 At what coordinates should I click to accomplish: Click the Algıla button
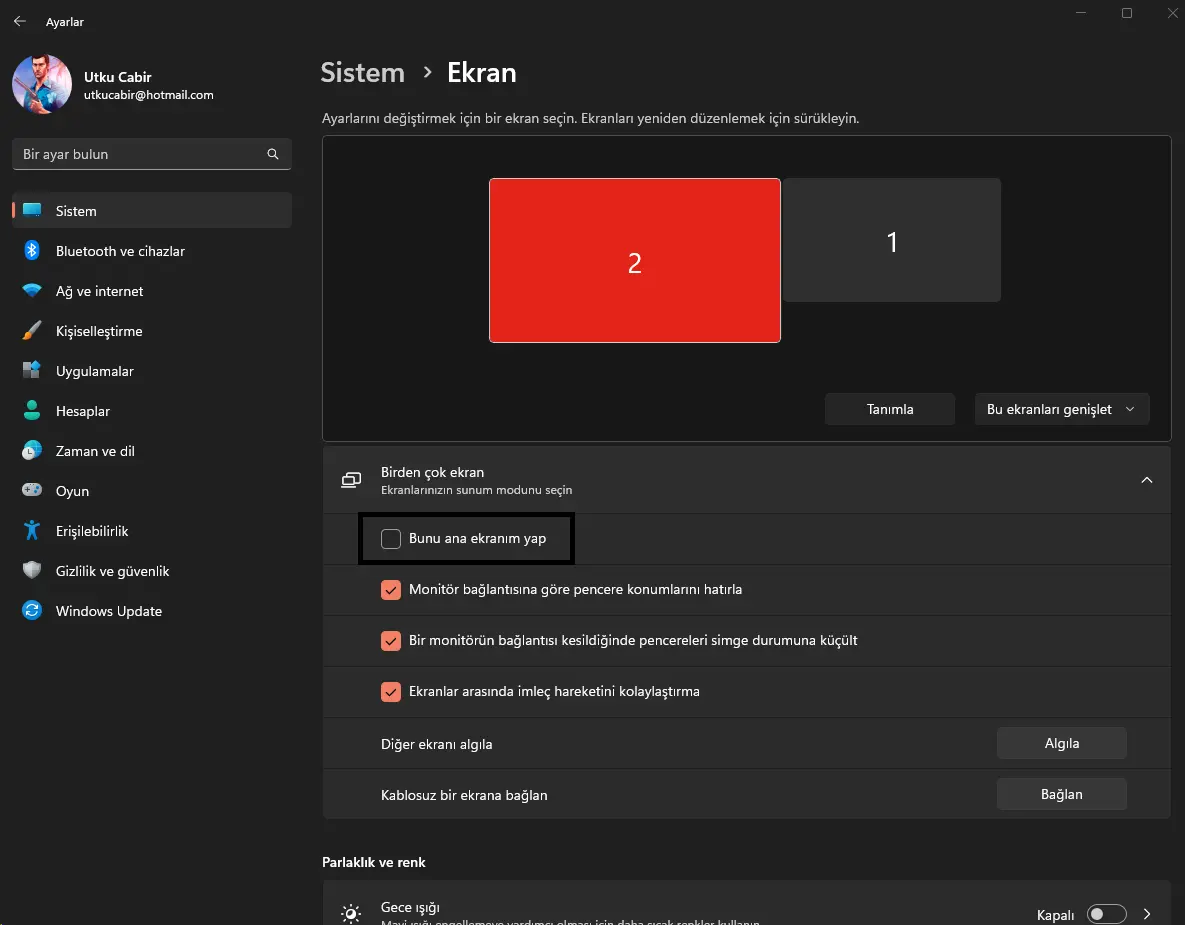(x=1062, y=743)
